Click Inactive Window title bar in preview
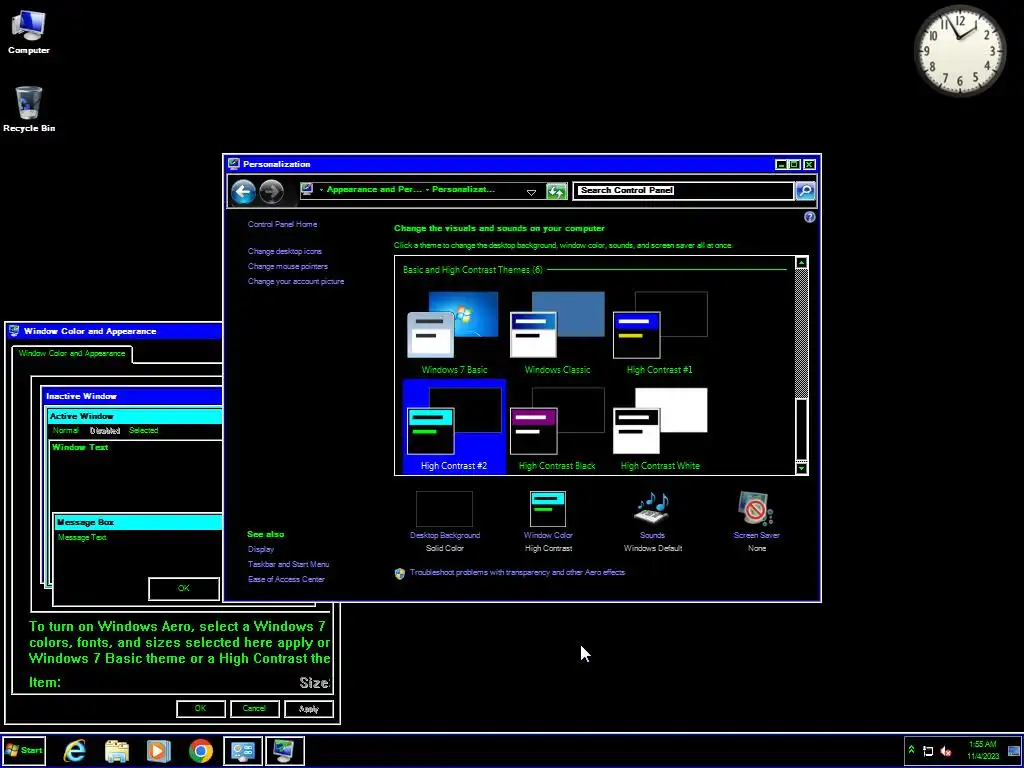The image size is (1024, 768). 133,396
